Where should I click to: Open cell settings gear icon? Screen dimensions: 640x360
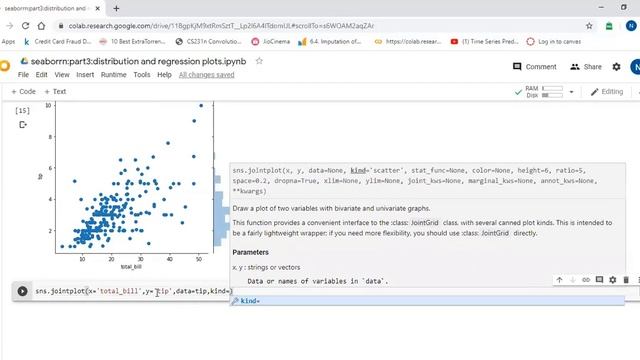[x=613, y=280]
